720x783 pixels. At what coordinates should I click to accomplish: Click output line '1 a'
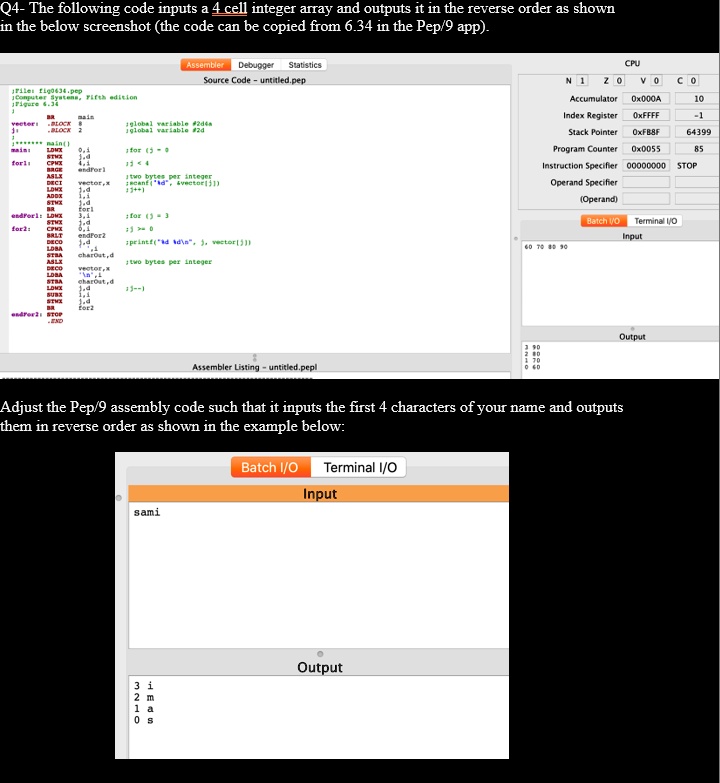coord(143,709)
